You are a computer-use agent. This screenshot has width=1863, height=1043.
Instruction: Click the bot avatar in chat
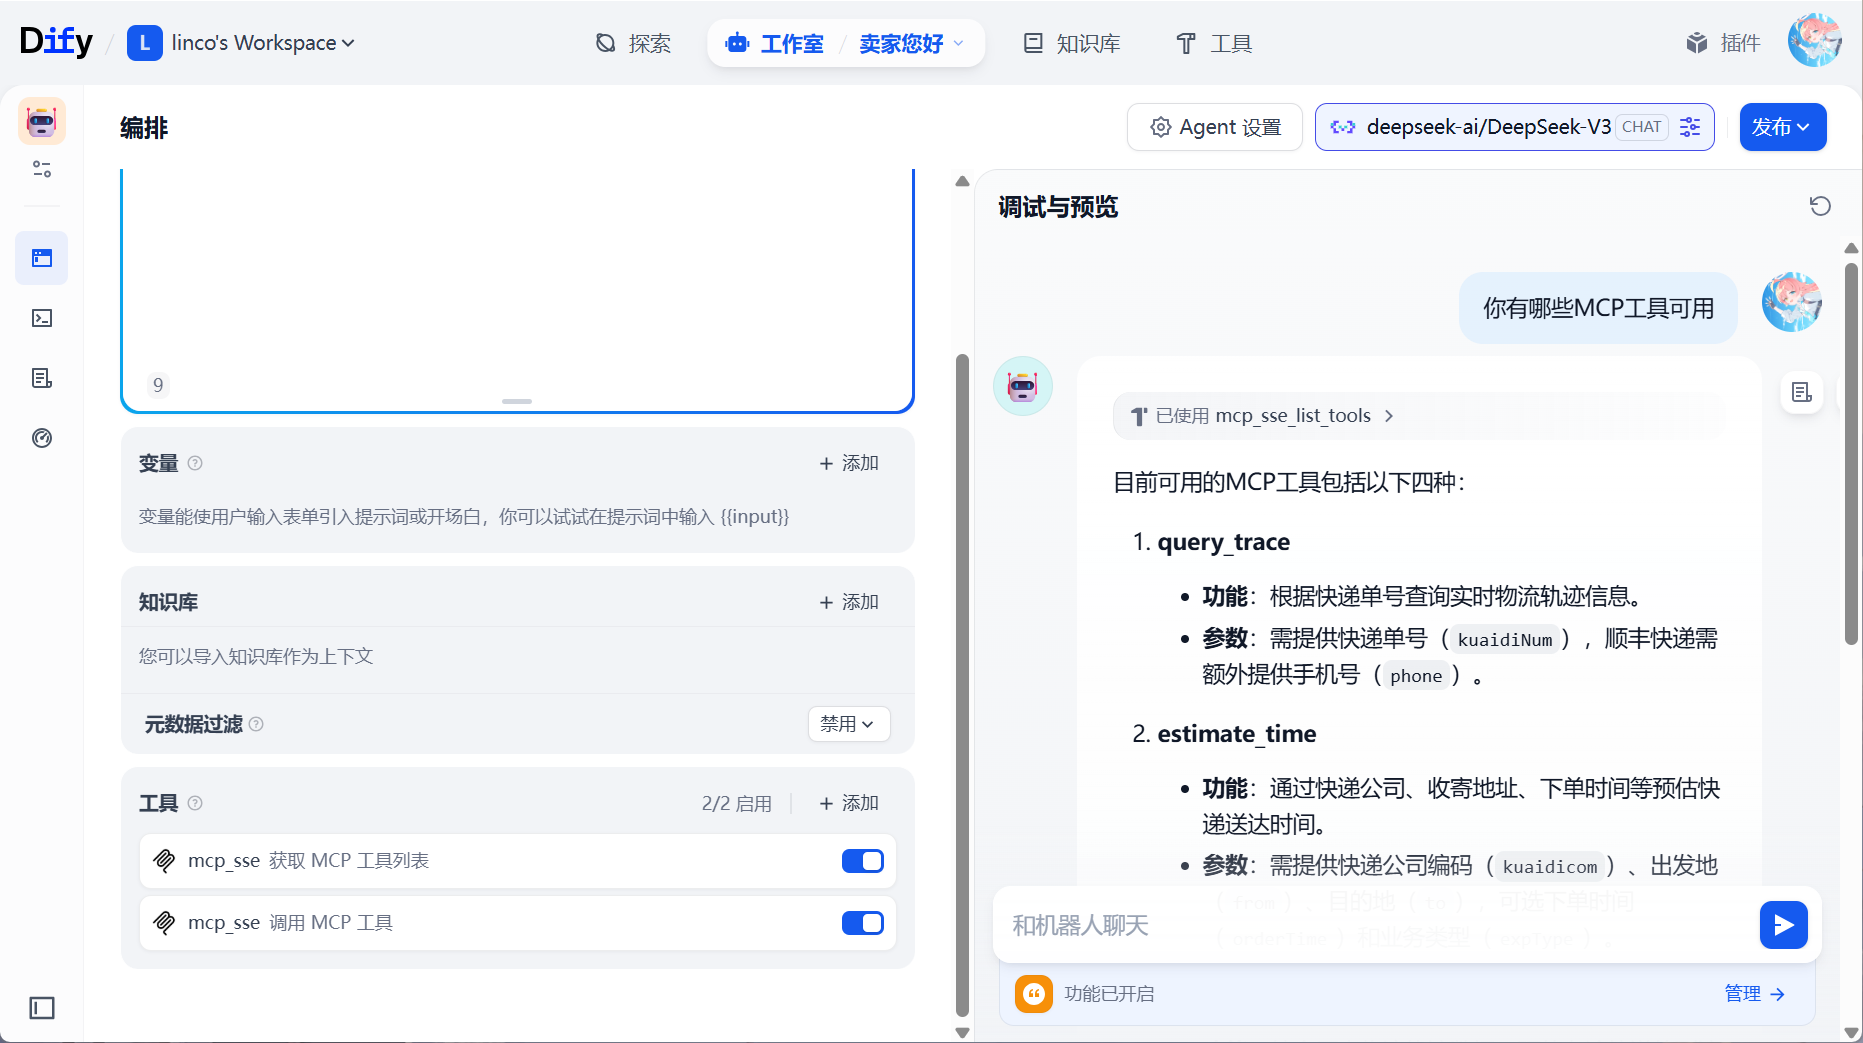[x=1022, y=386]
